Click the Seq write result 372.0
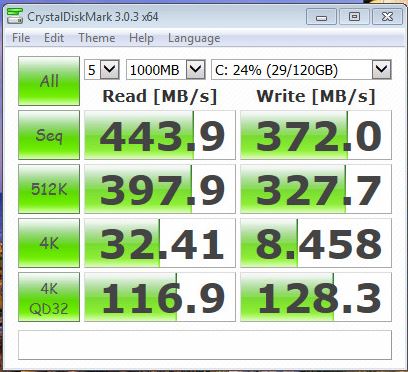Viewport: 408px width, 372px height. coord(316,135)
